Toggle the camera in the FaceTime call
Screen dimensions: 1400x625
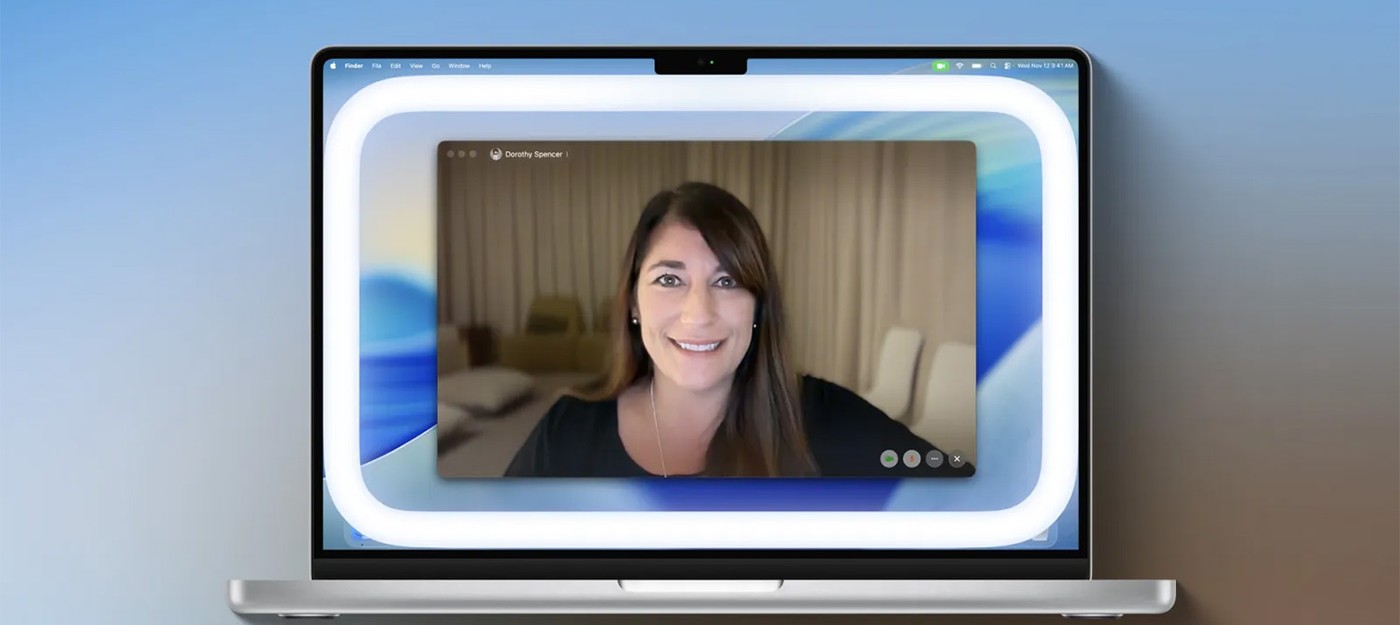click(888, 459)
